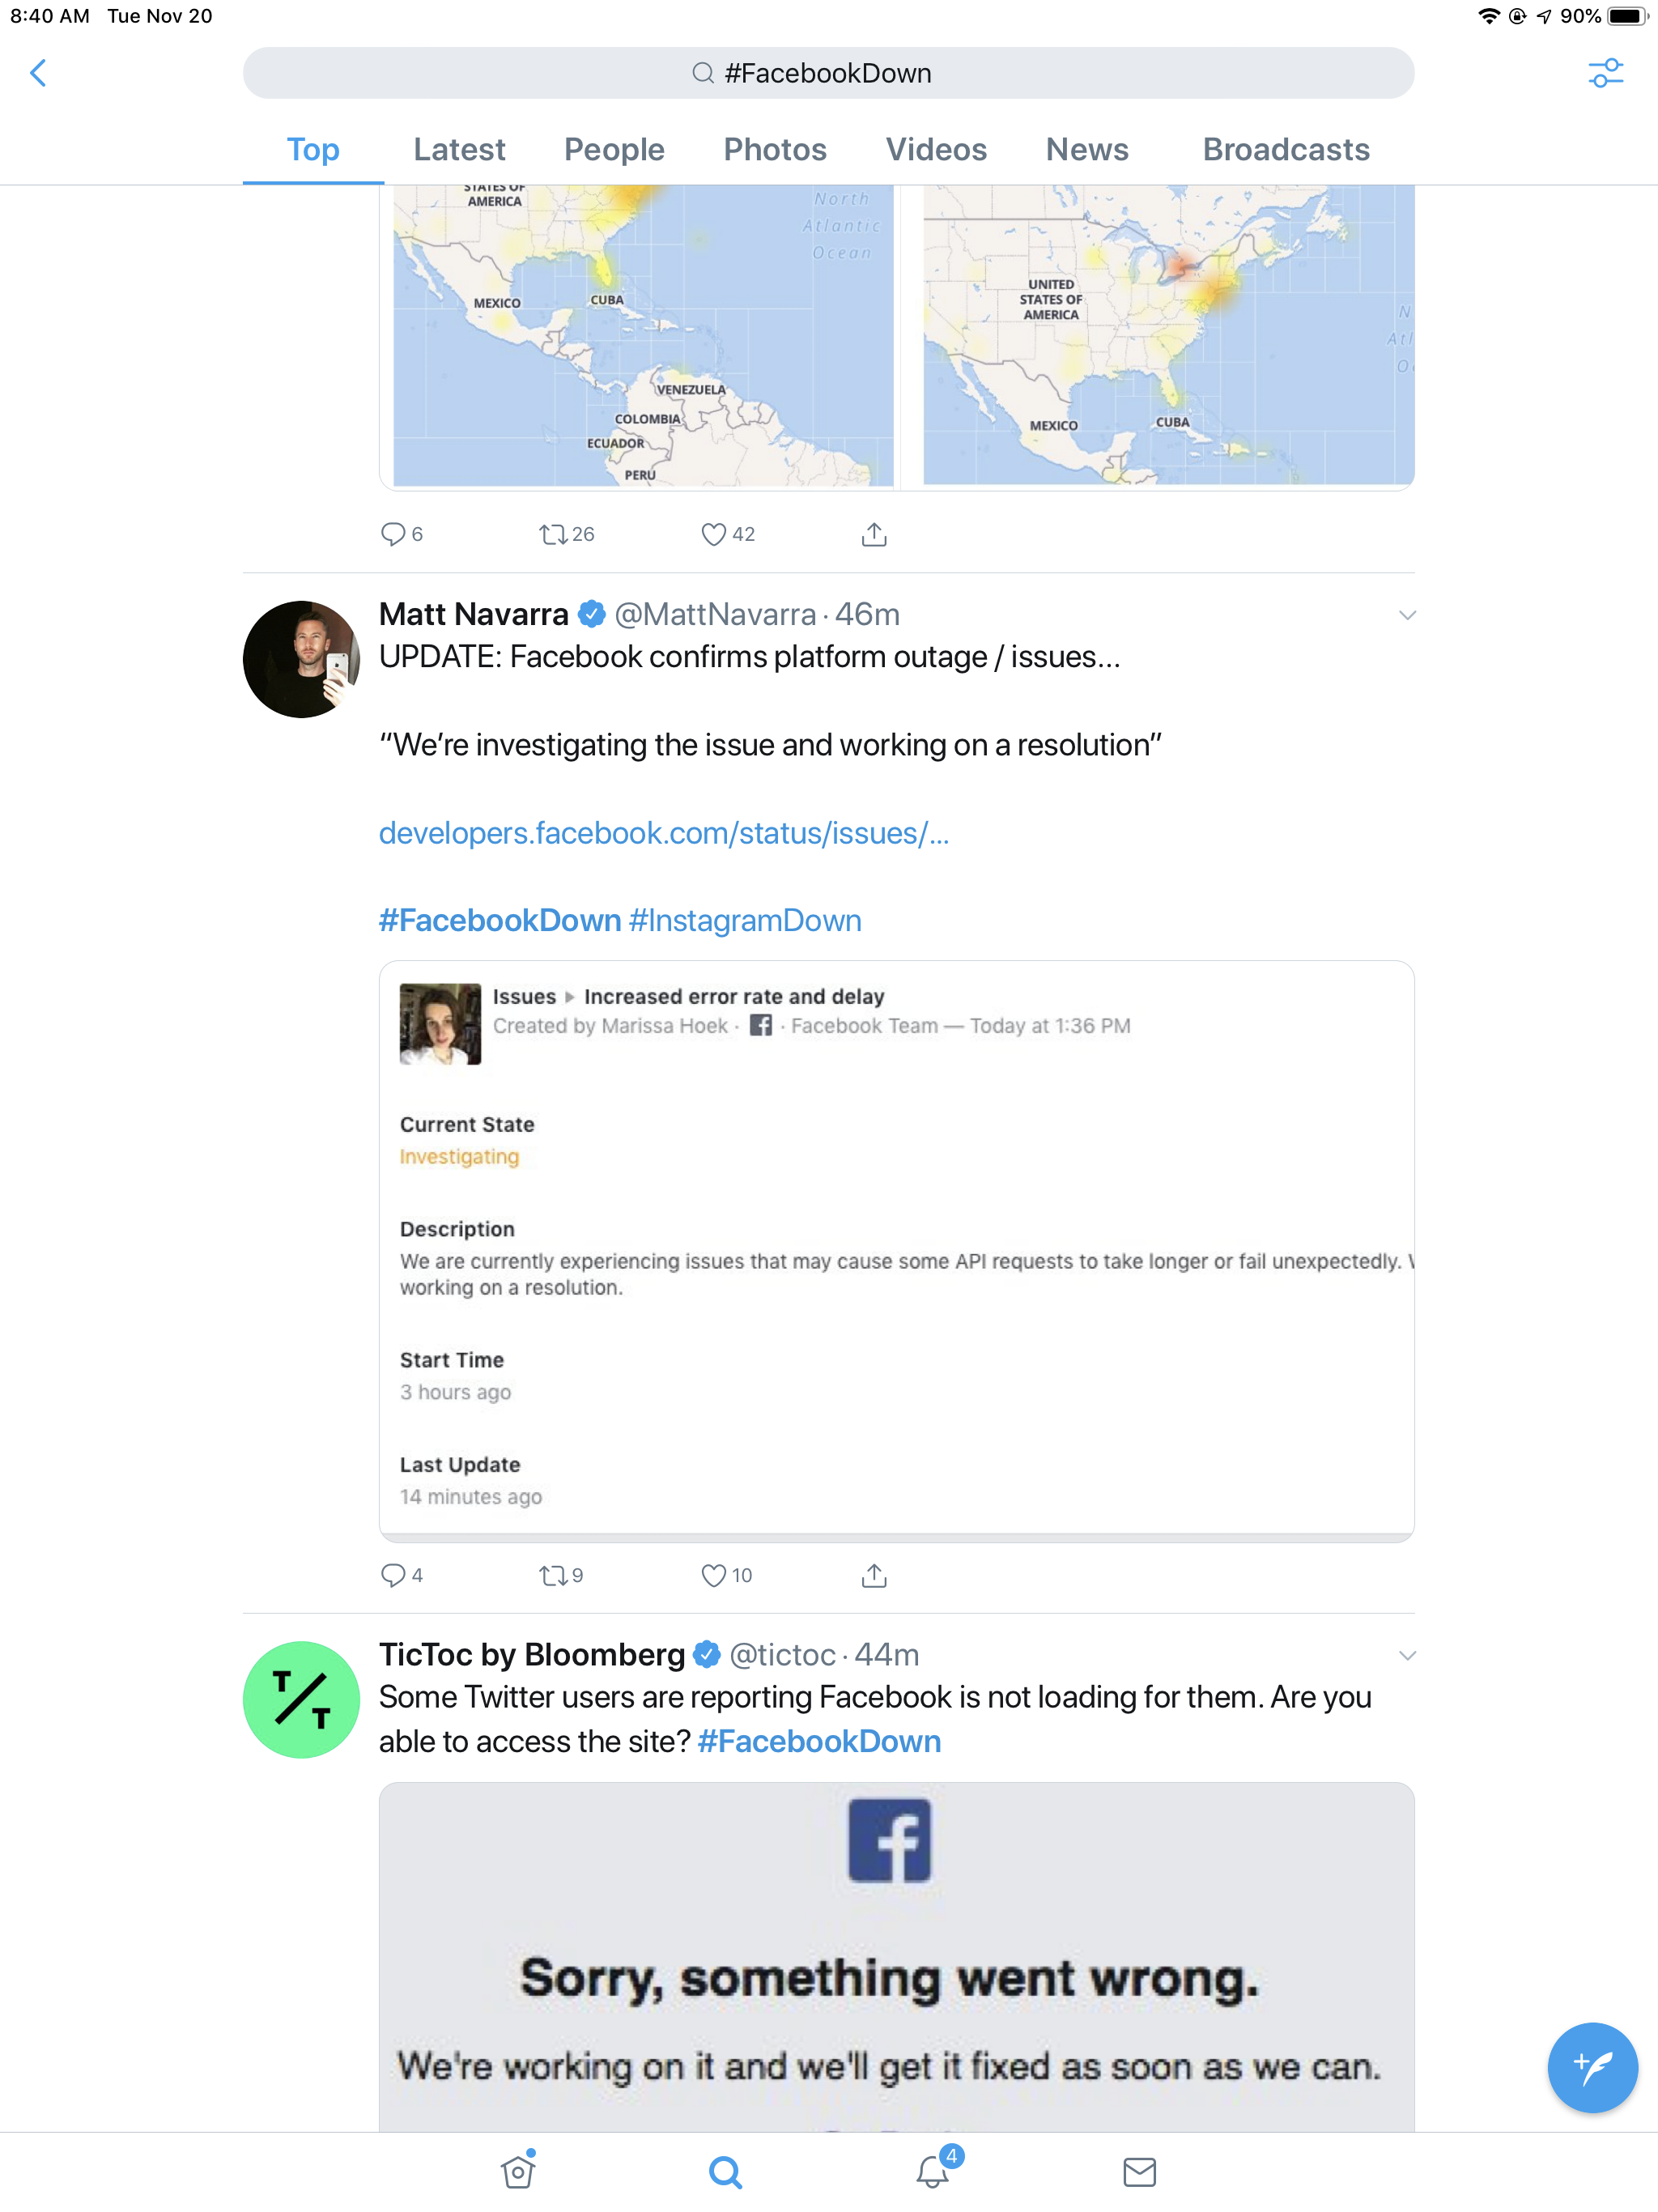Tap the back arrow icon
This screenshot has height=2212, width=1658.
(38, 73)
